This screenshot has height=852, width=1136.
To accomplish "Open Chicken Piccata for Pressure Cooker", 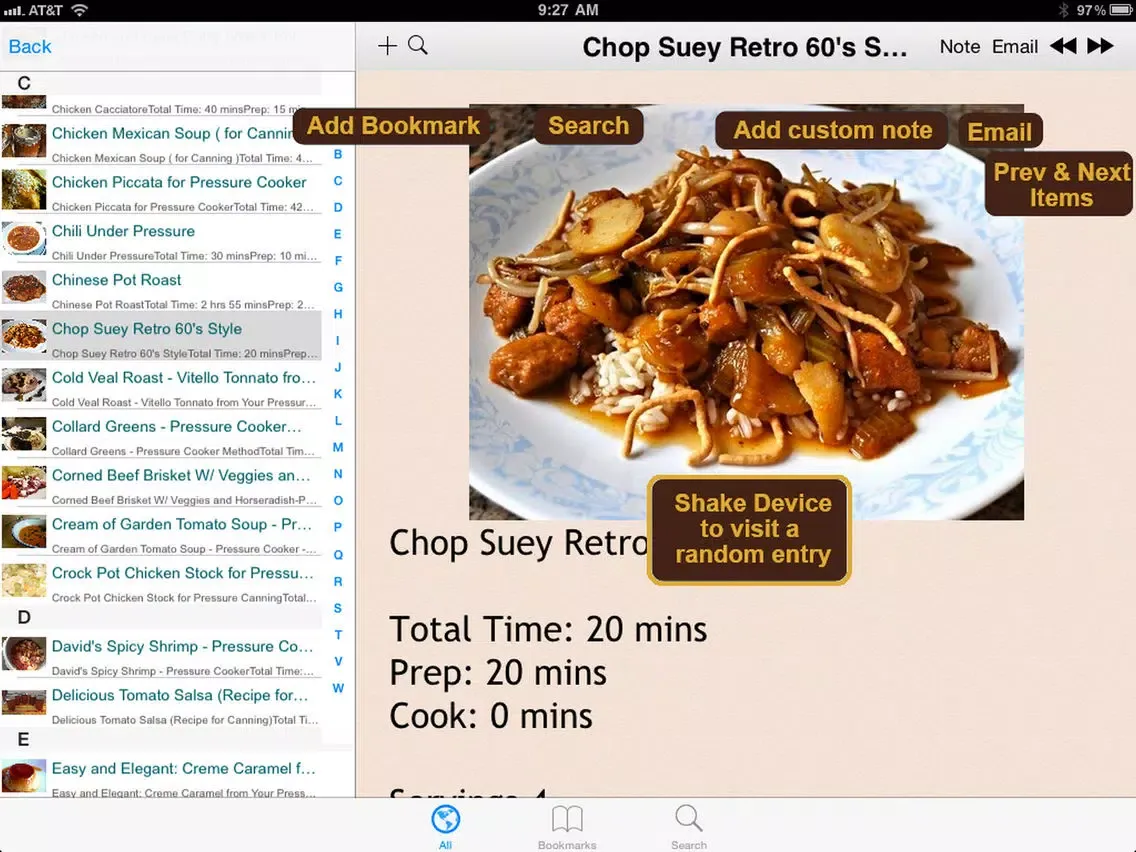I will (161, 191).
